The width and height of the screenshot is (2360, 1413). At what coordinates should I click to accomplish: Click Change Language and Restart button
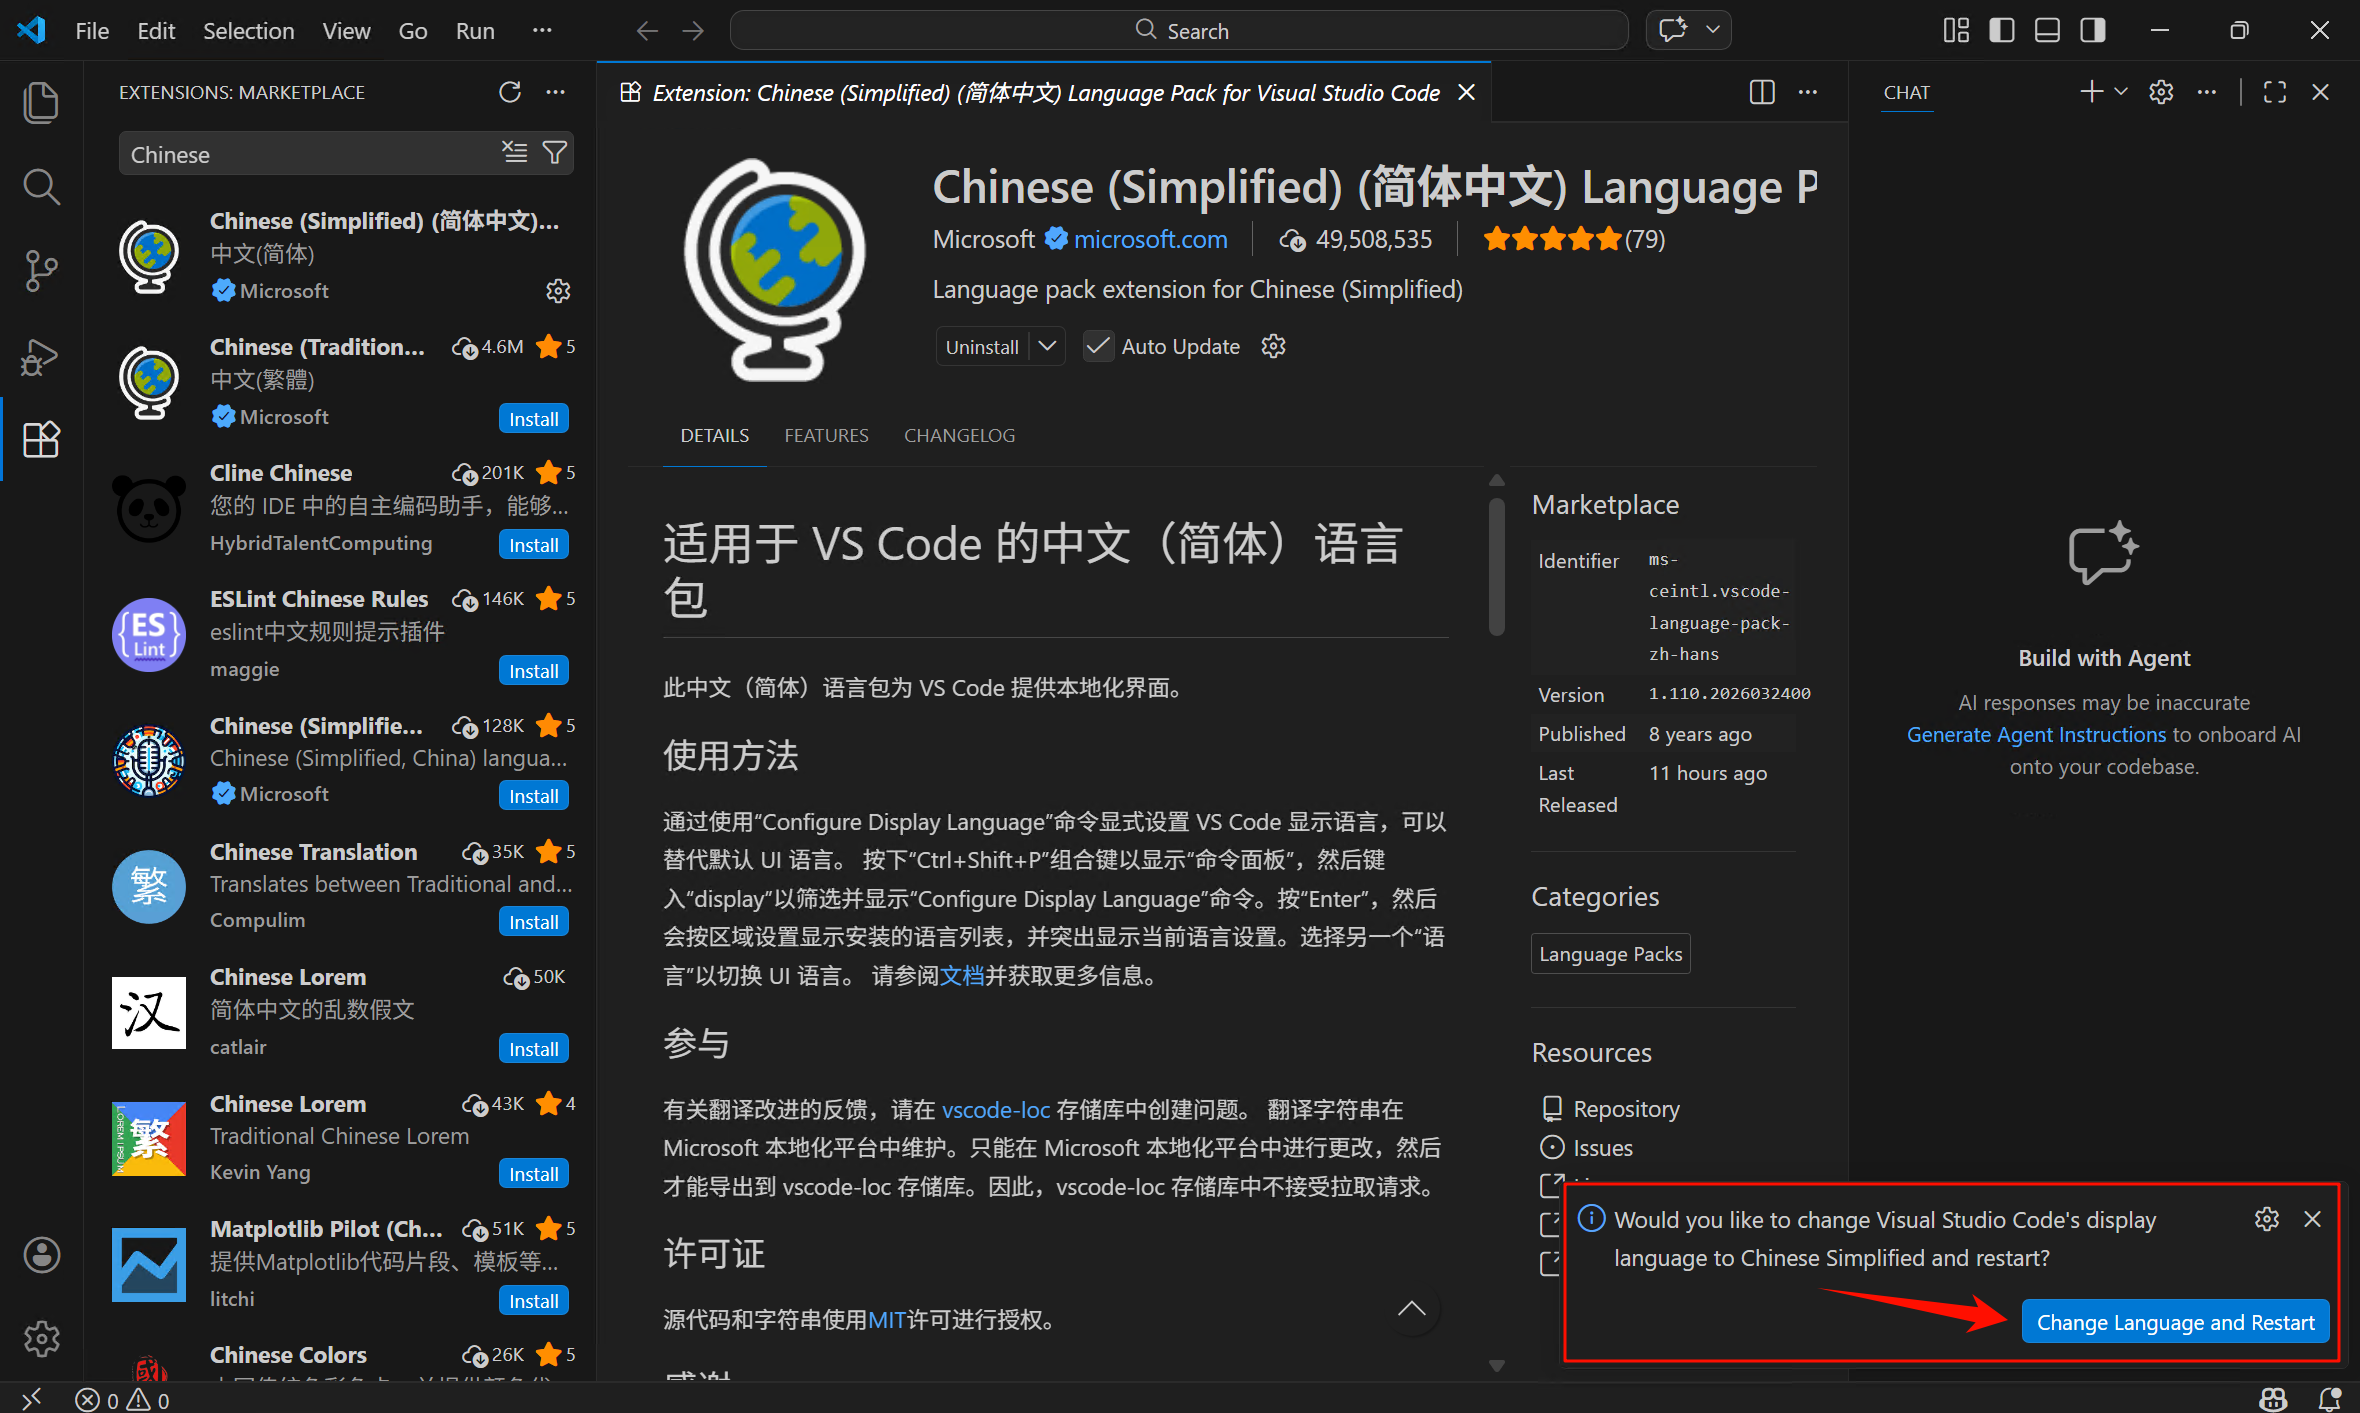point(2175,1322)
